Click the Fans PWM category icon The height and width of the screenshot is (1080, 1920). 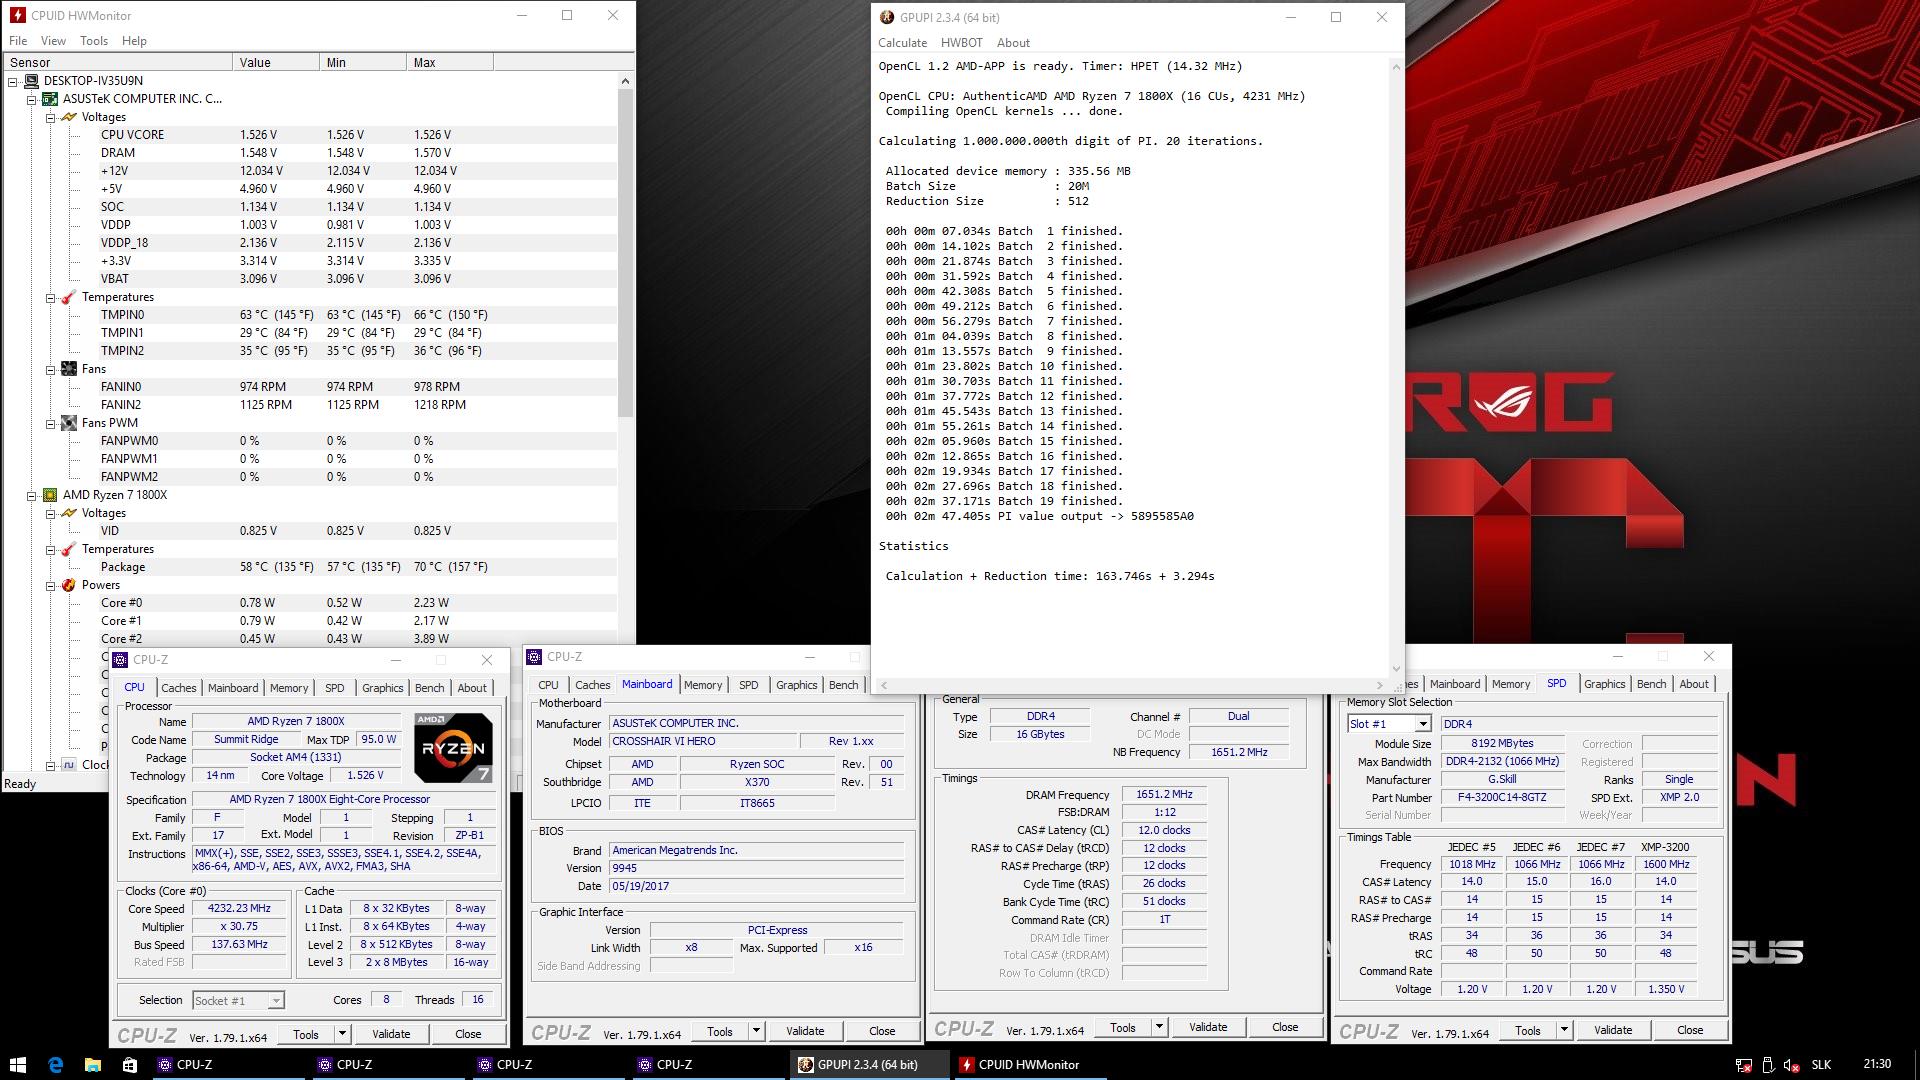[69, 423]
